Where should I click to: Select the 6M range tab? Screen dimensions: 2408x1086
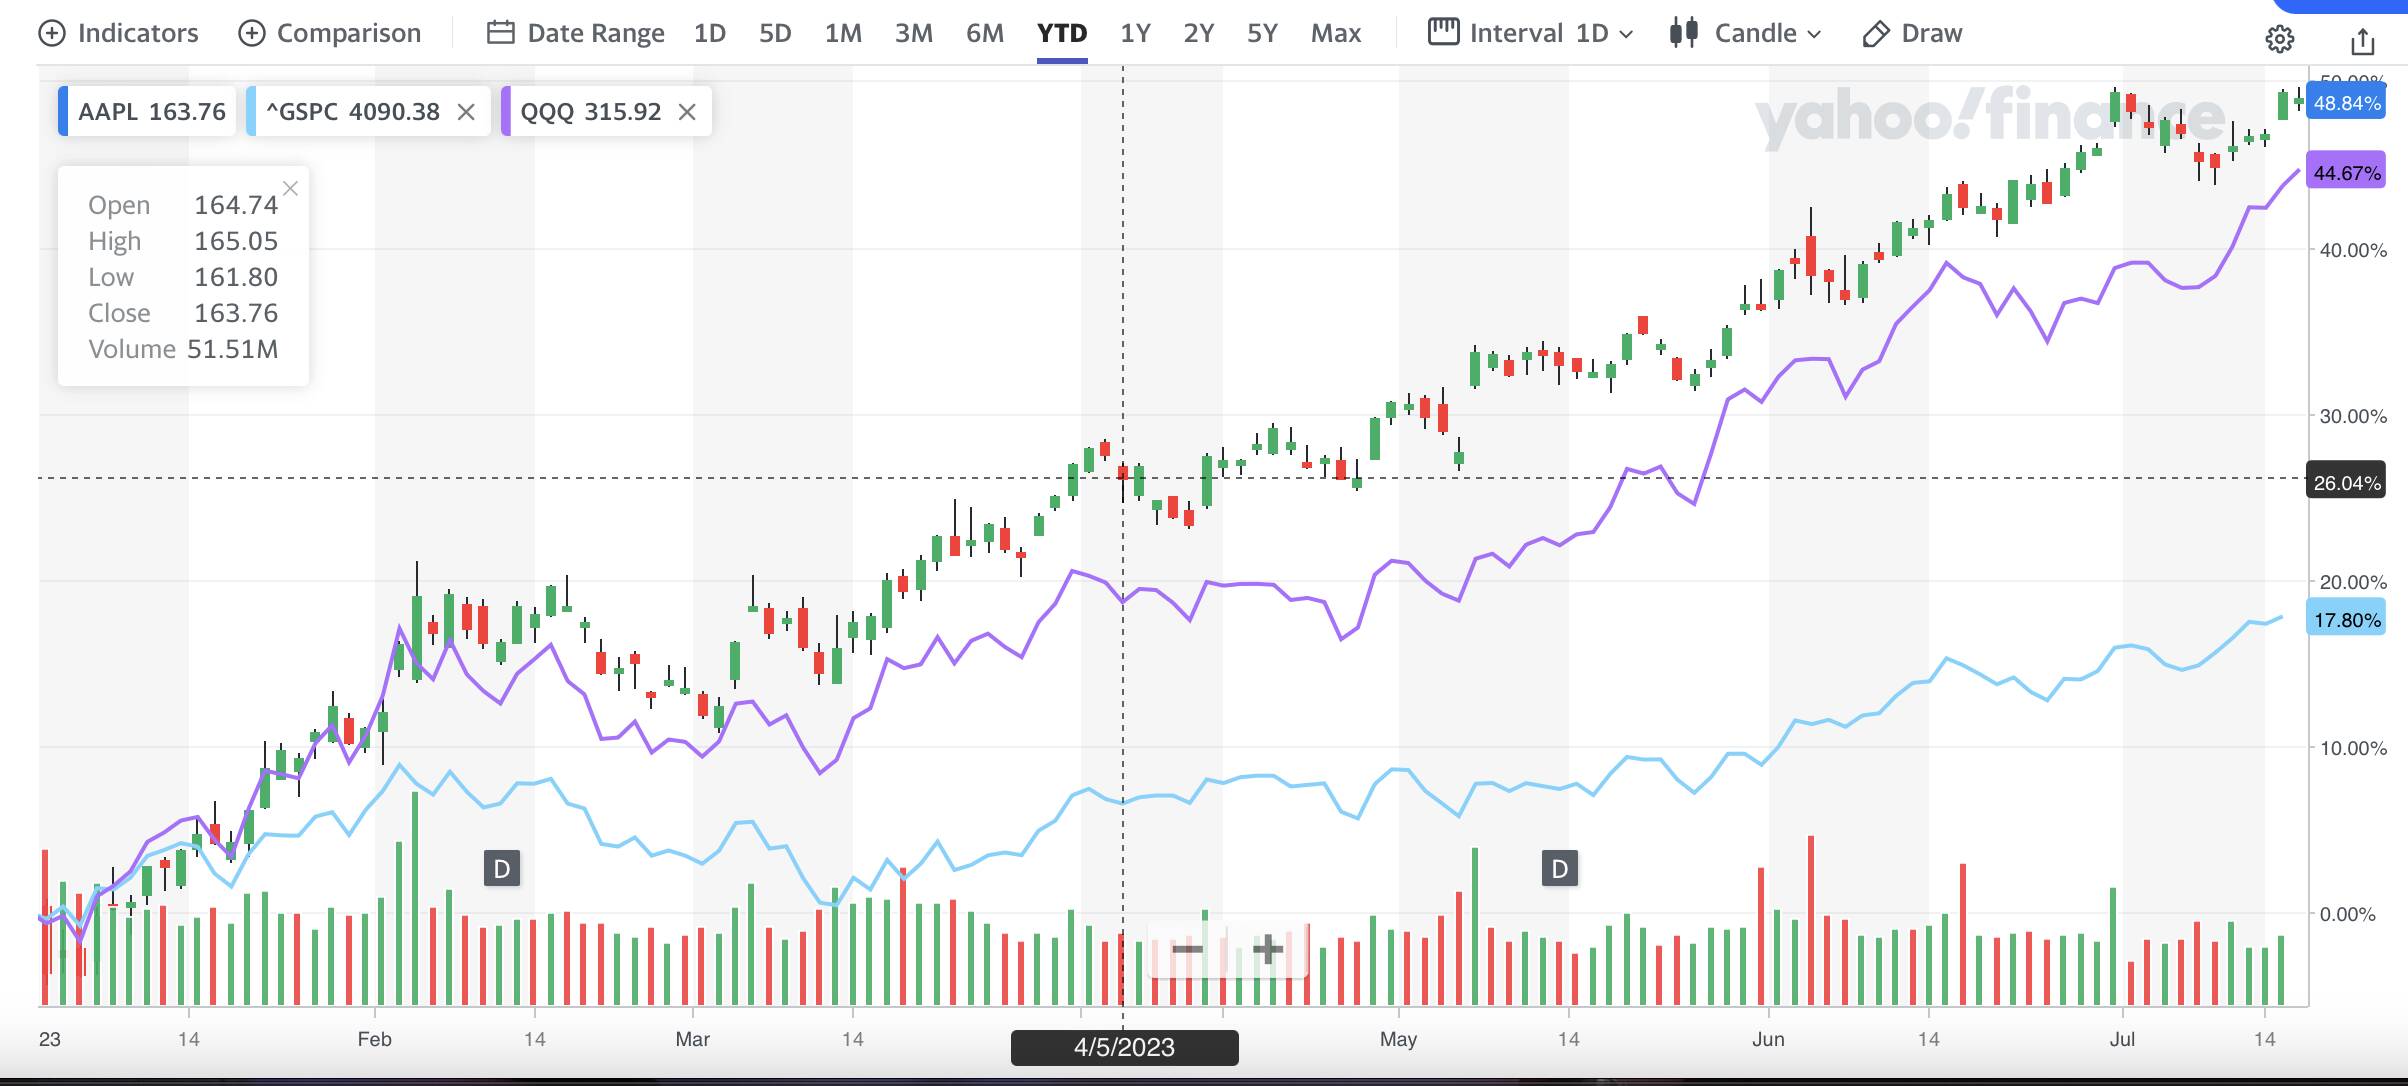coord(984,33)
